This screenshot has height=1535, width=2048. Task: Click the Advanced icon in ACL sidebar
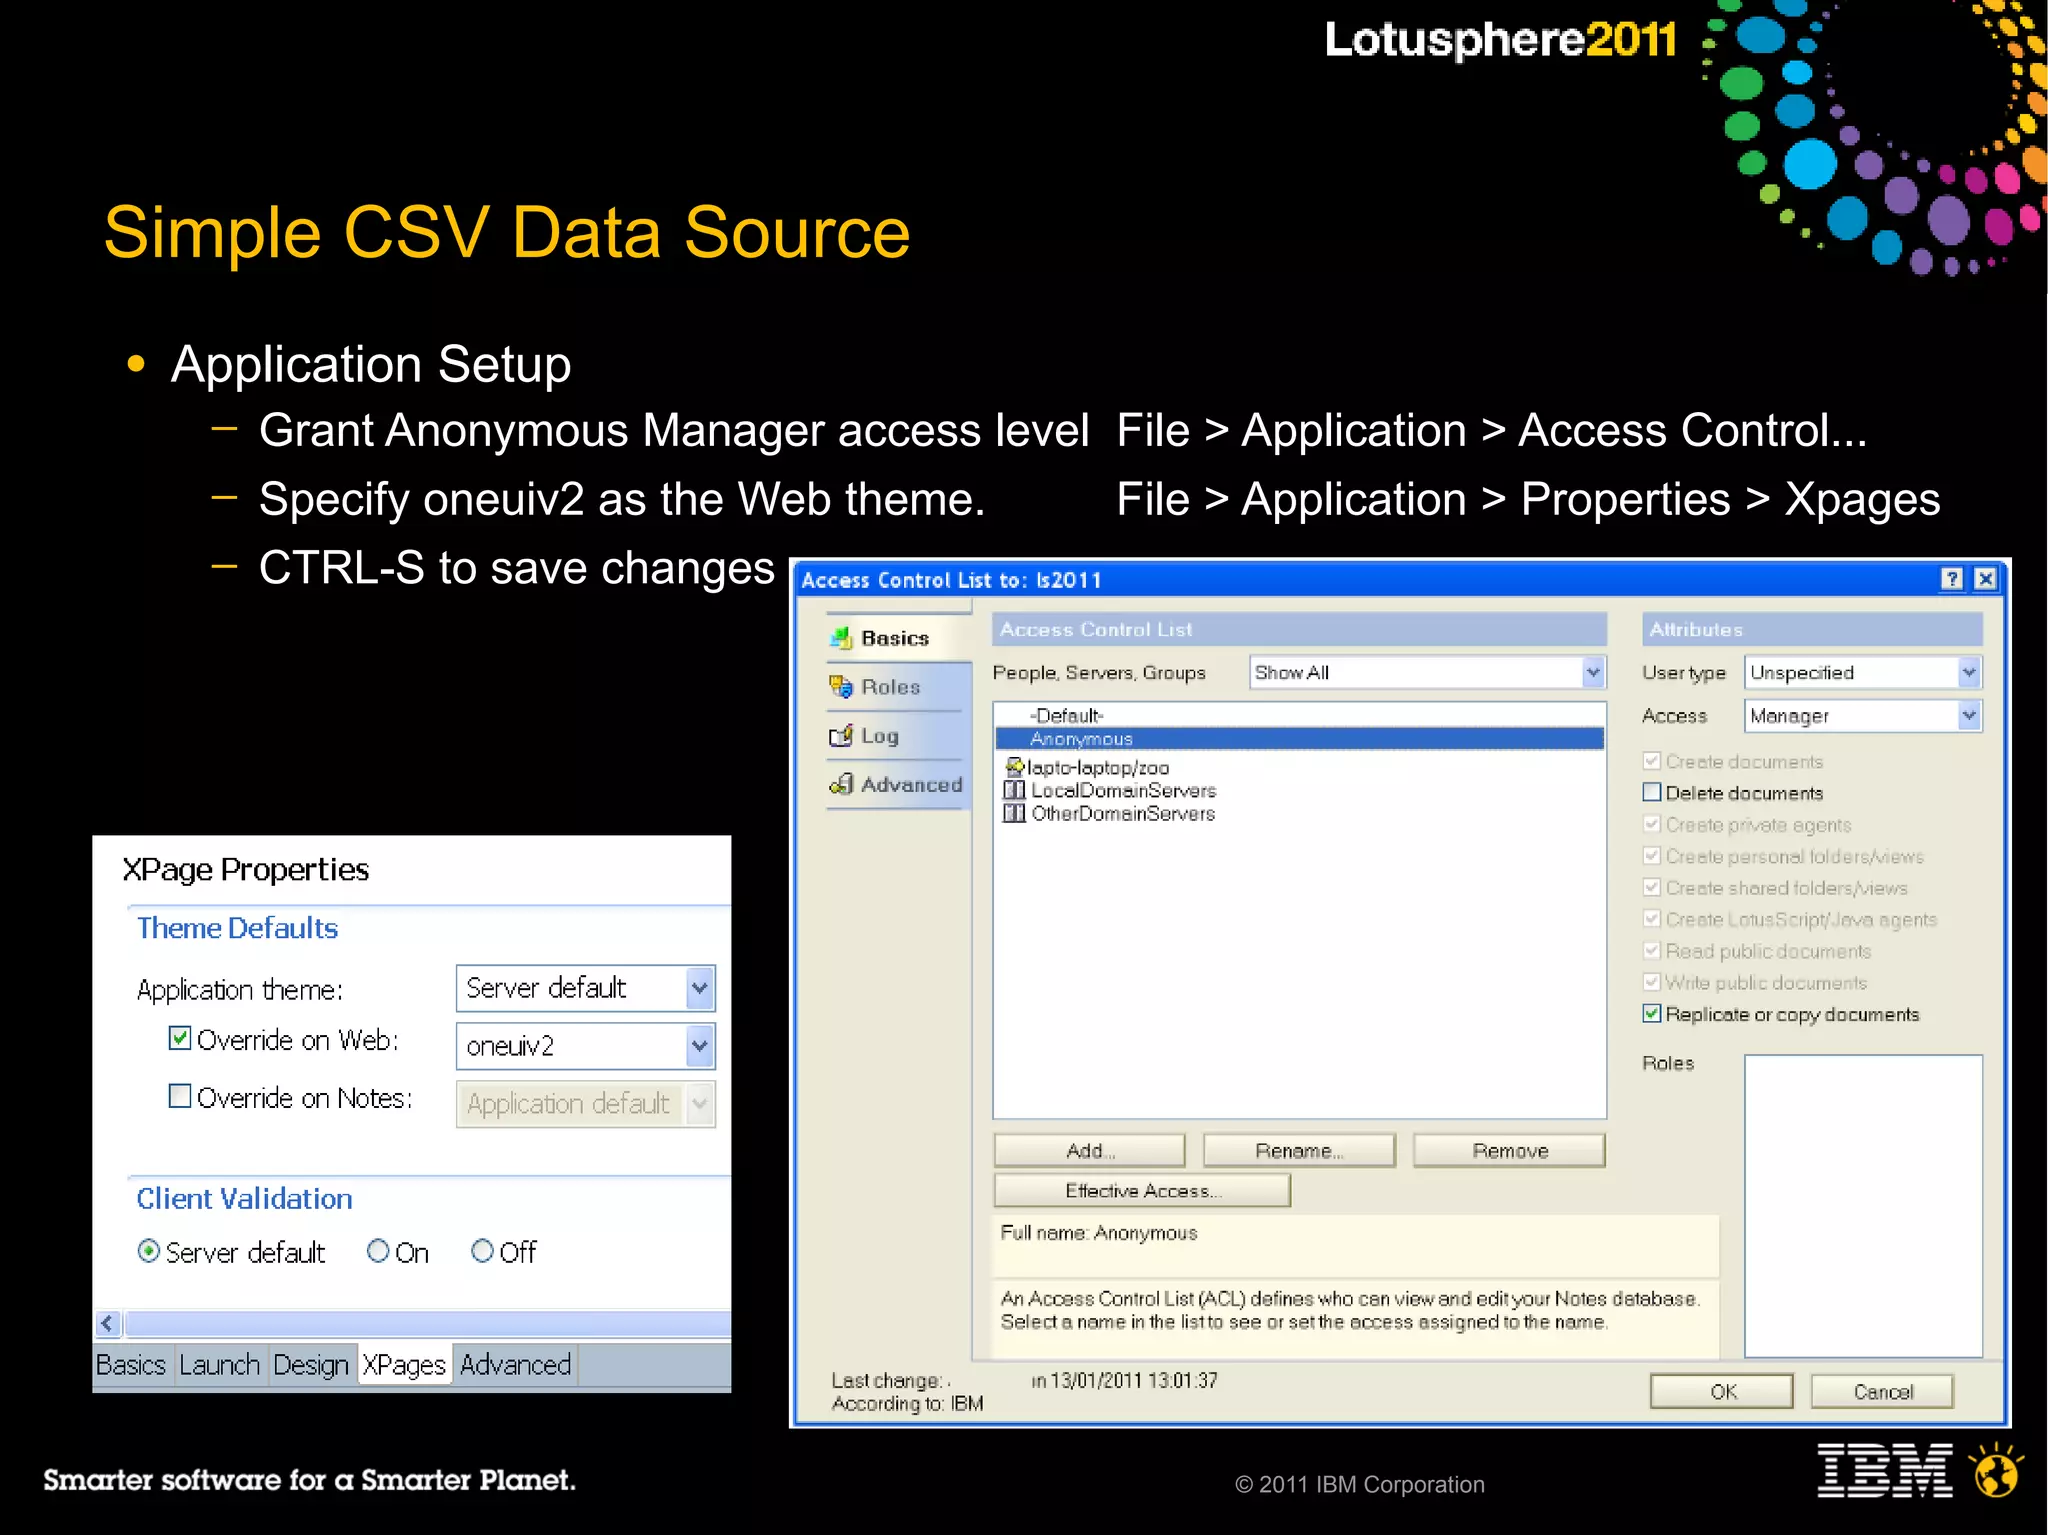coord(841,784)
